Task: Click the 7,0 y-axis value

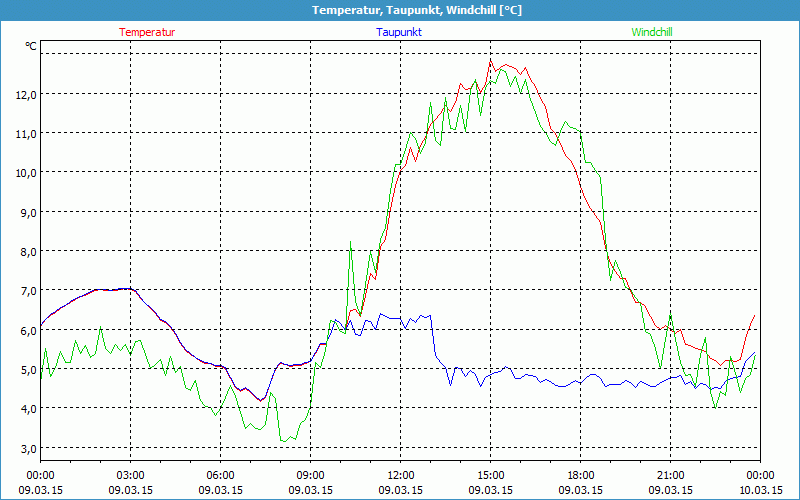Action: 29,291
